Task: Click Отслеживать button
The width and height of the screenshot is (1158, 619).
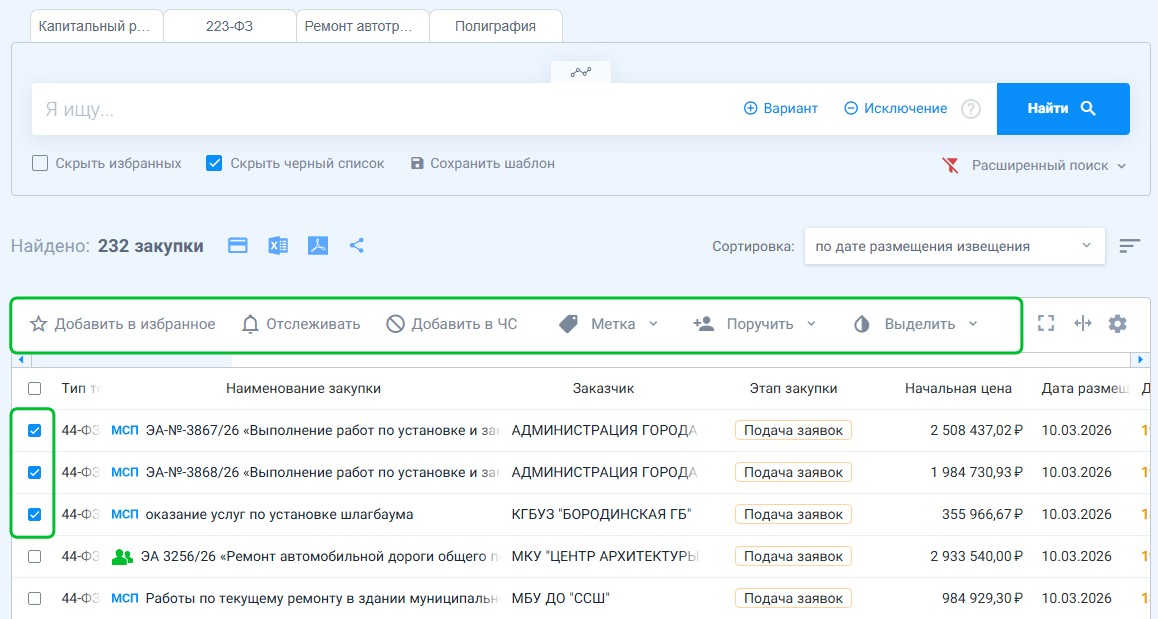Action: click(x=301, y=324)
